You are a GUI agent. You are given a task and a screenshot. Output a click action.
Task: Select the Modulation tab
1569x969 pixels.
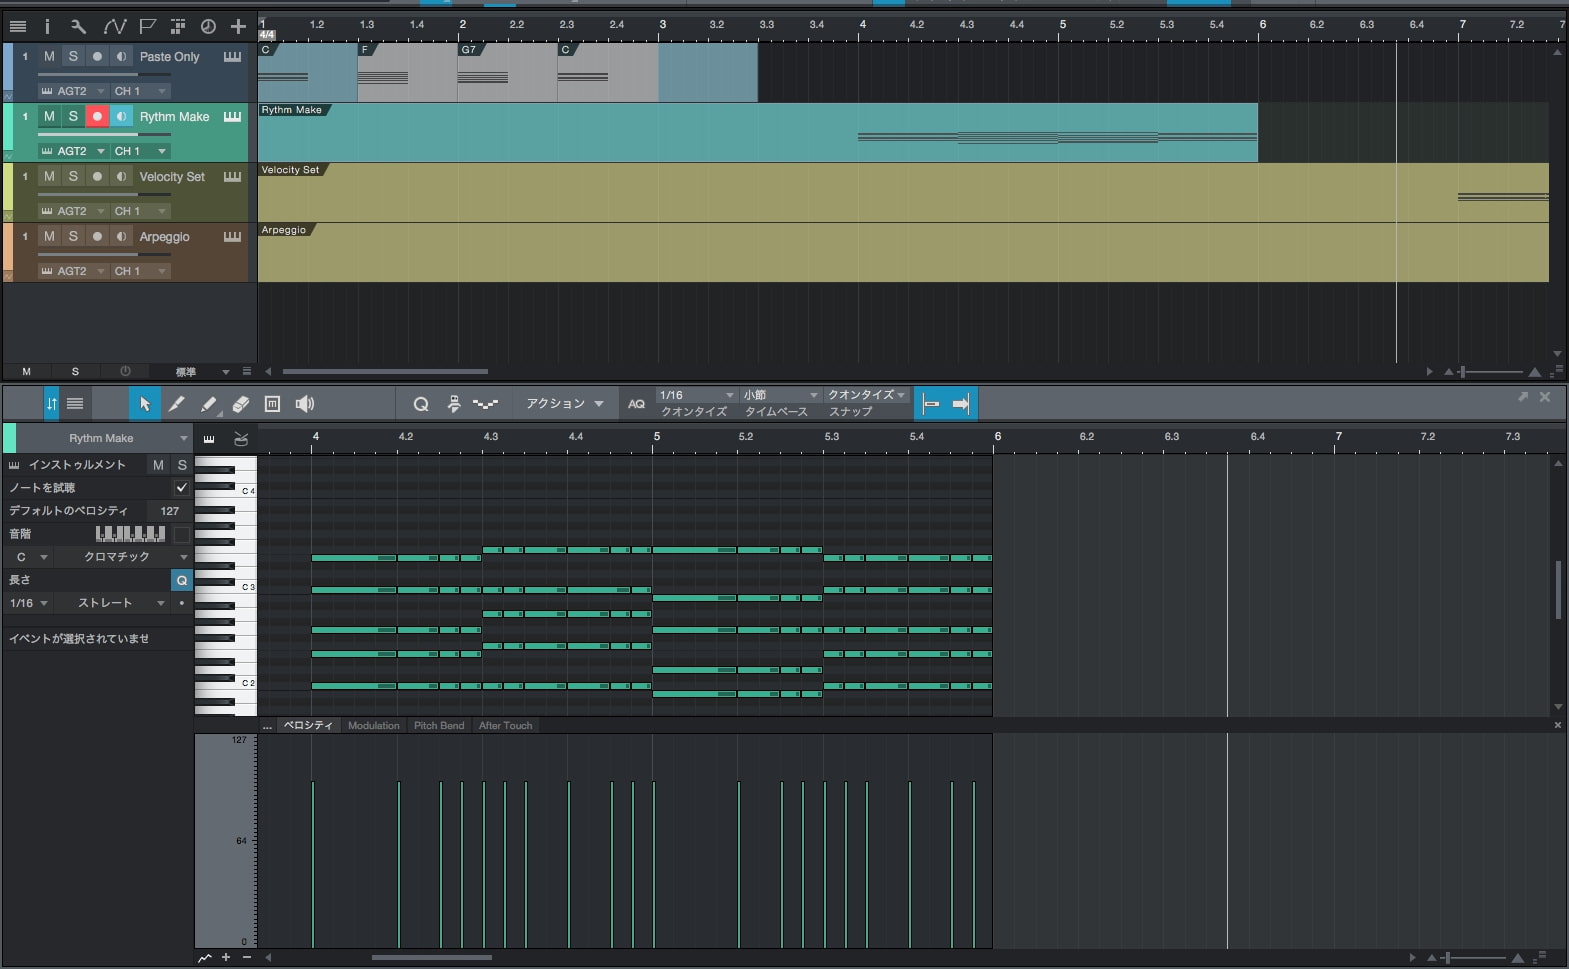374,726
